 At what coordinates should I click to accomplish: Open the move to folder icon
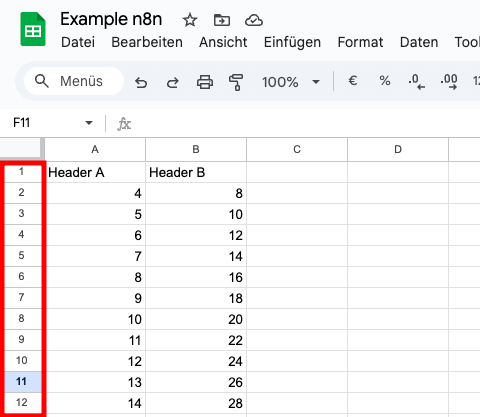click(222, 20)
